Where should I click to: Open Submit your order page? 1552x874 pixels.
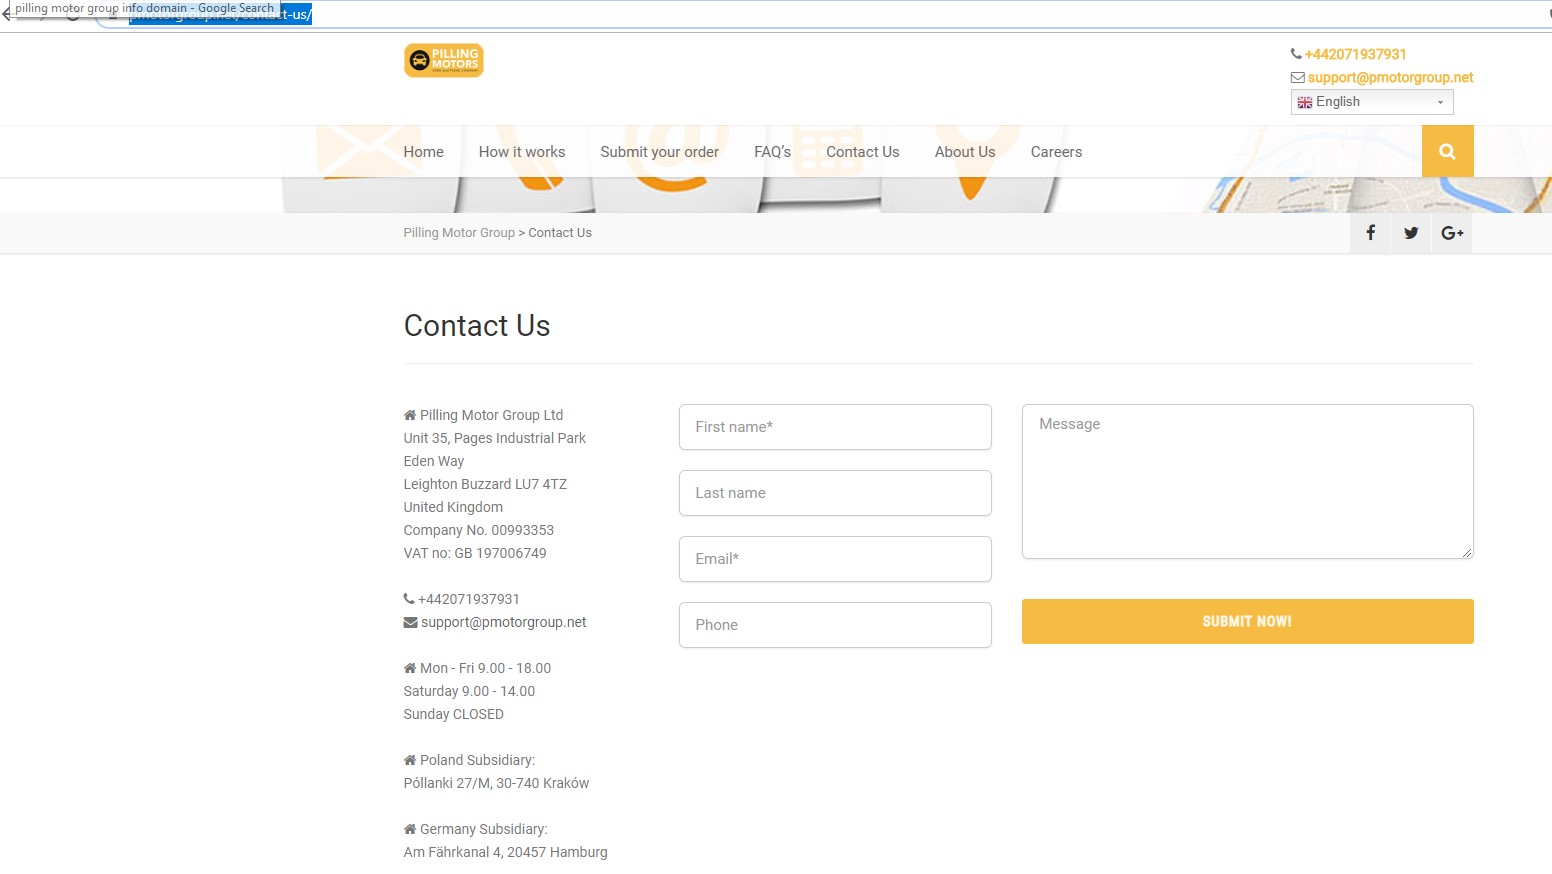[x=659, y=152]
